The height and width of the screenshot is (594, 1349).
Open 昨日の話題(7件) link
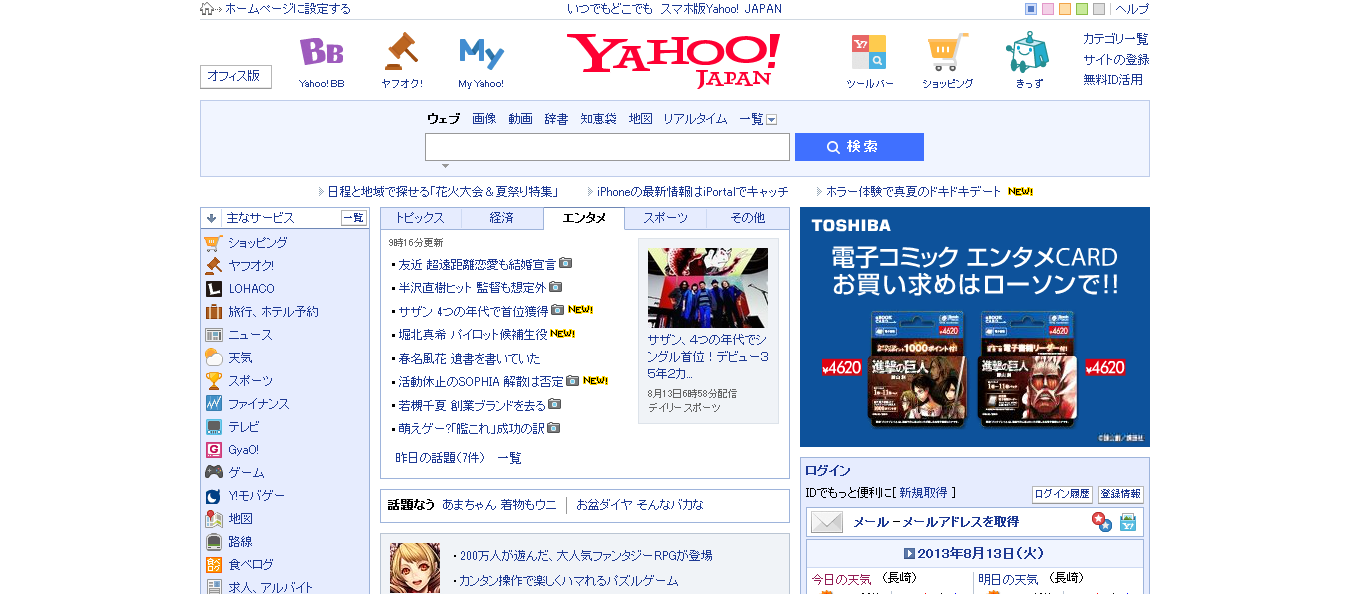click(x=440, y=458)
